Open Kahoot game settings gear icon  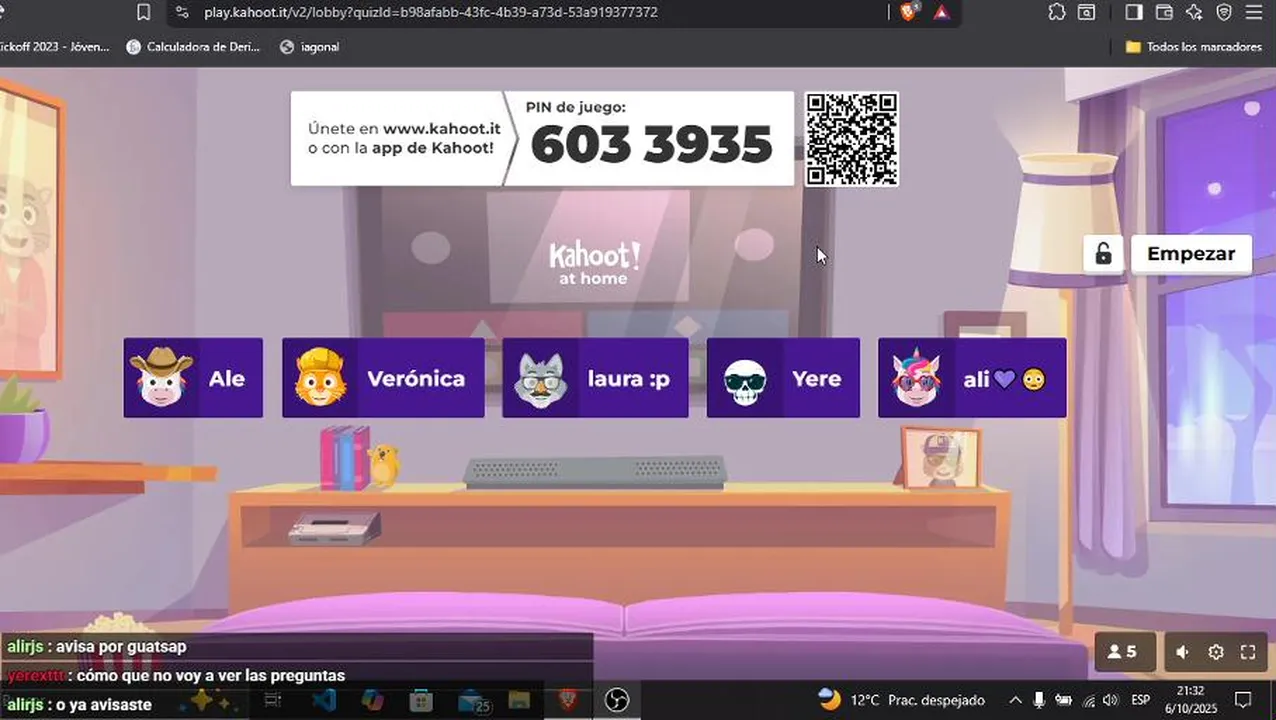click(x=1216, y=652)
